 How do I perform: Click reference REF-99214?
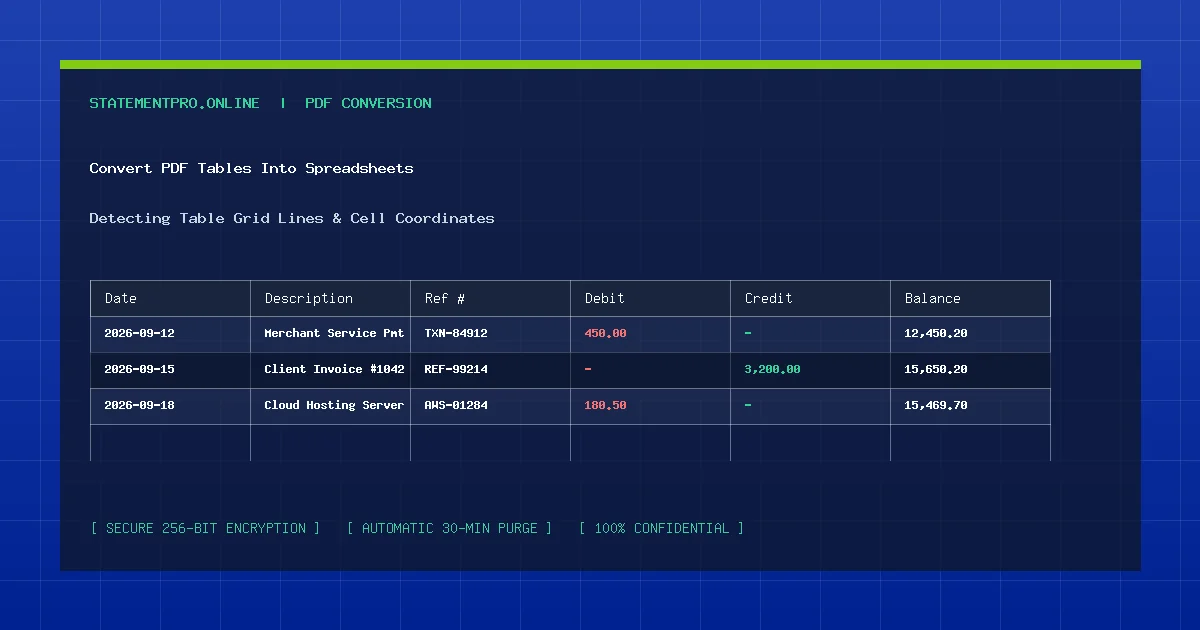click(456, 369)
